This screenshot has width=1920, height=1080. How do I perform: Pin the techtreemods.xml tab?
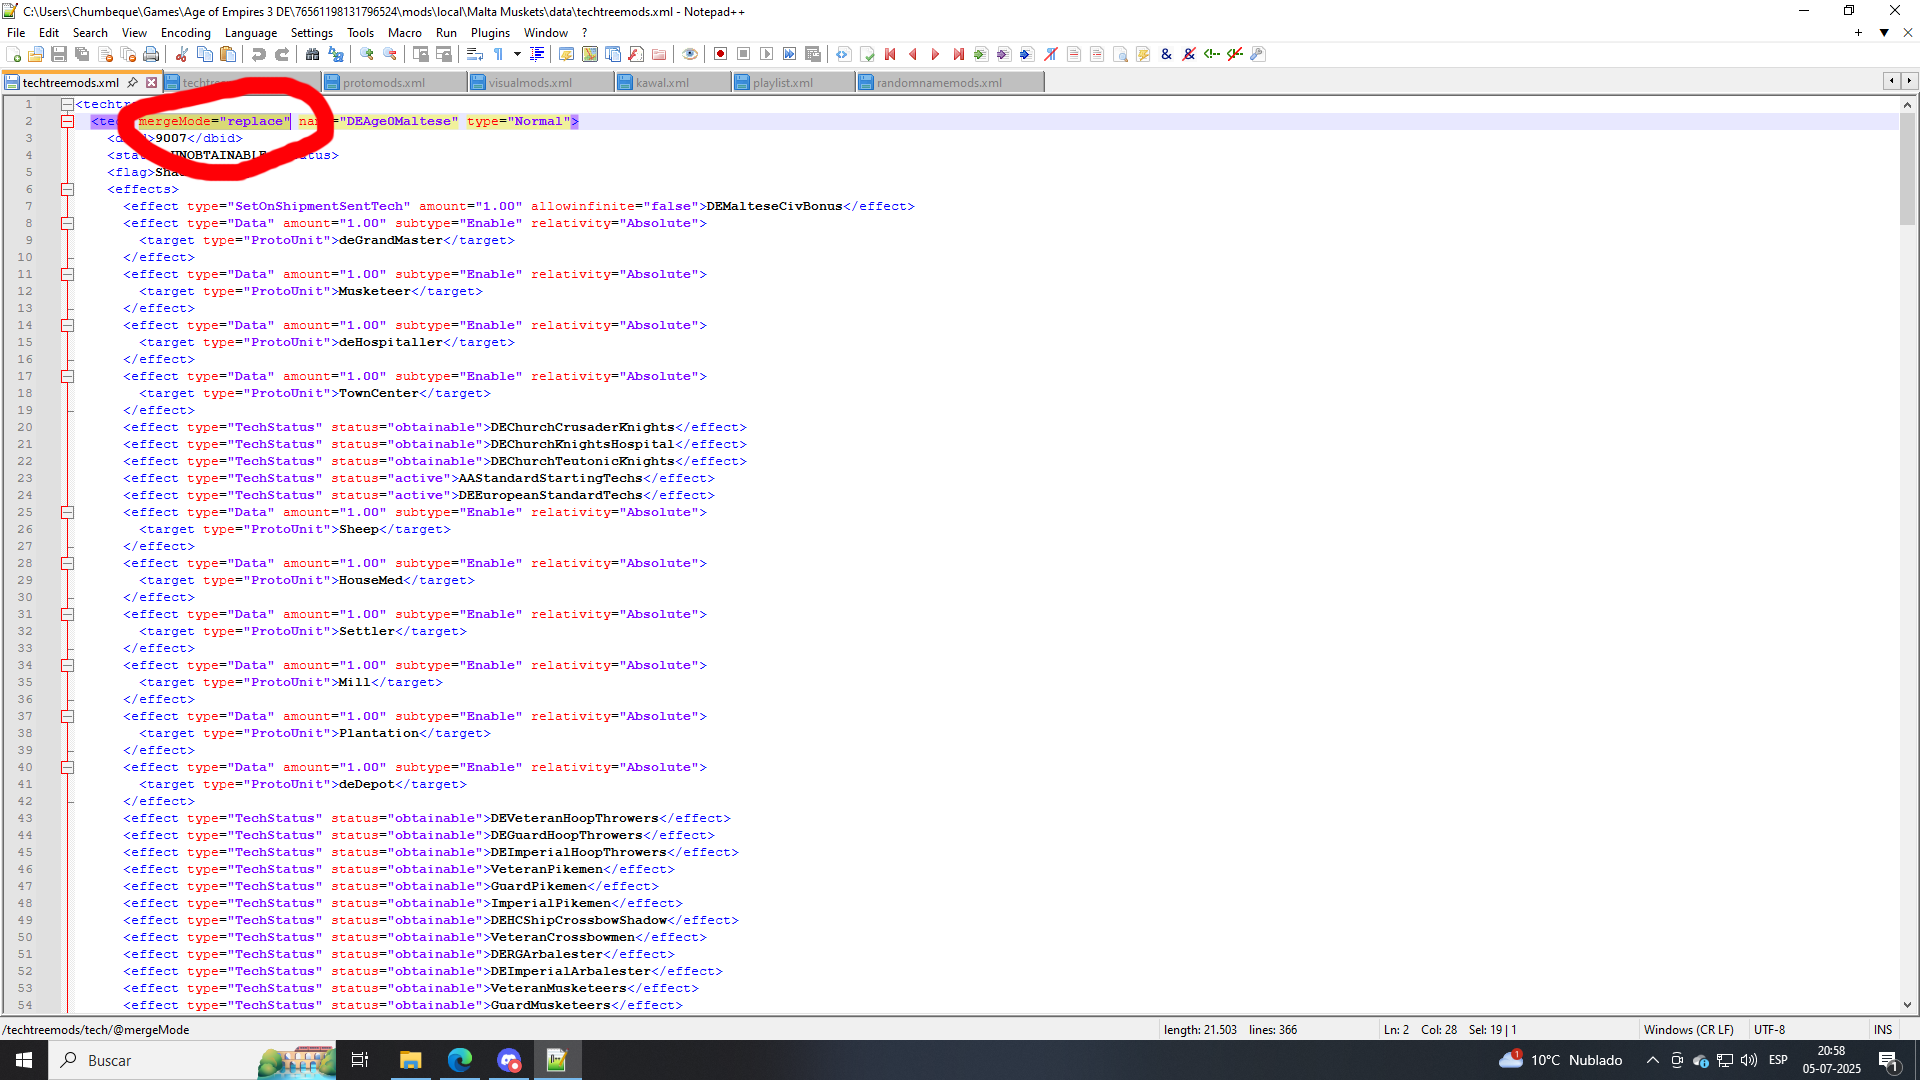point(133,82)
